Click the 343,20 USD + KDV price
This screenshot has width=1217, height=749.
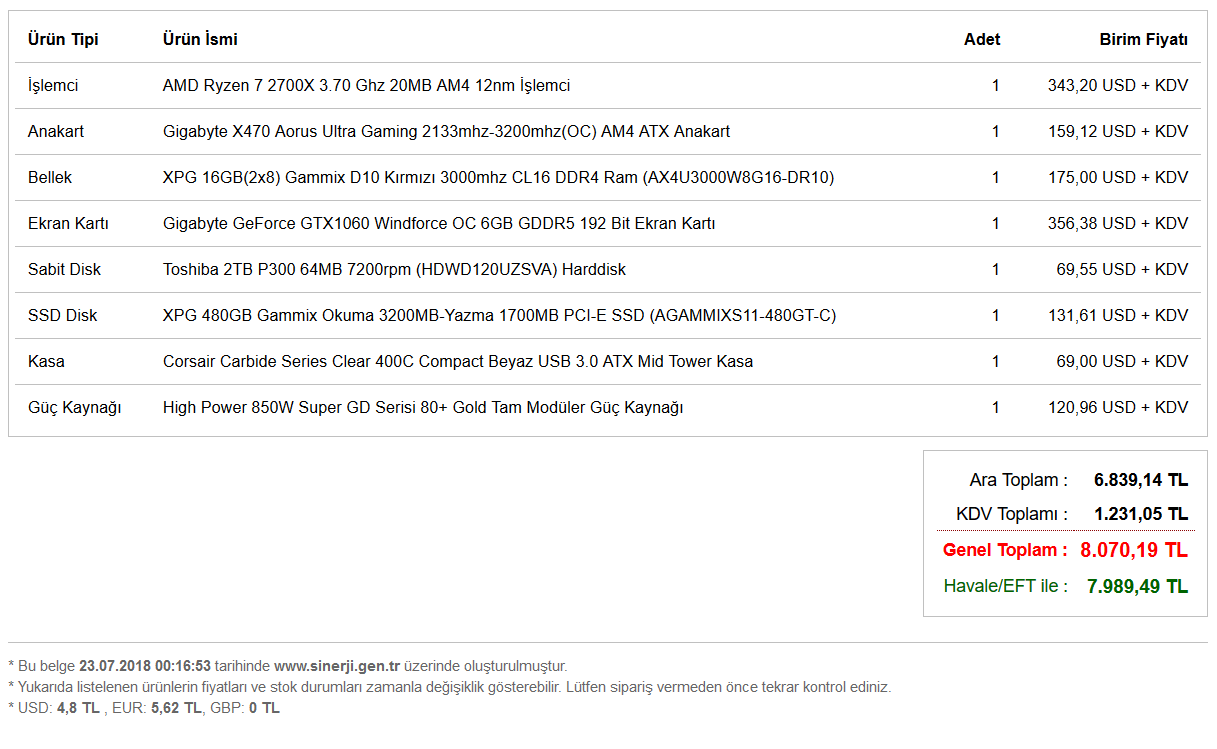pyautogui.click(x=1118, y=86)
